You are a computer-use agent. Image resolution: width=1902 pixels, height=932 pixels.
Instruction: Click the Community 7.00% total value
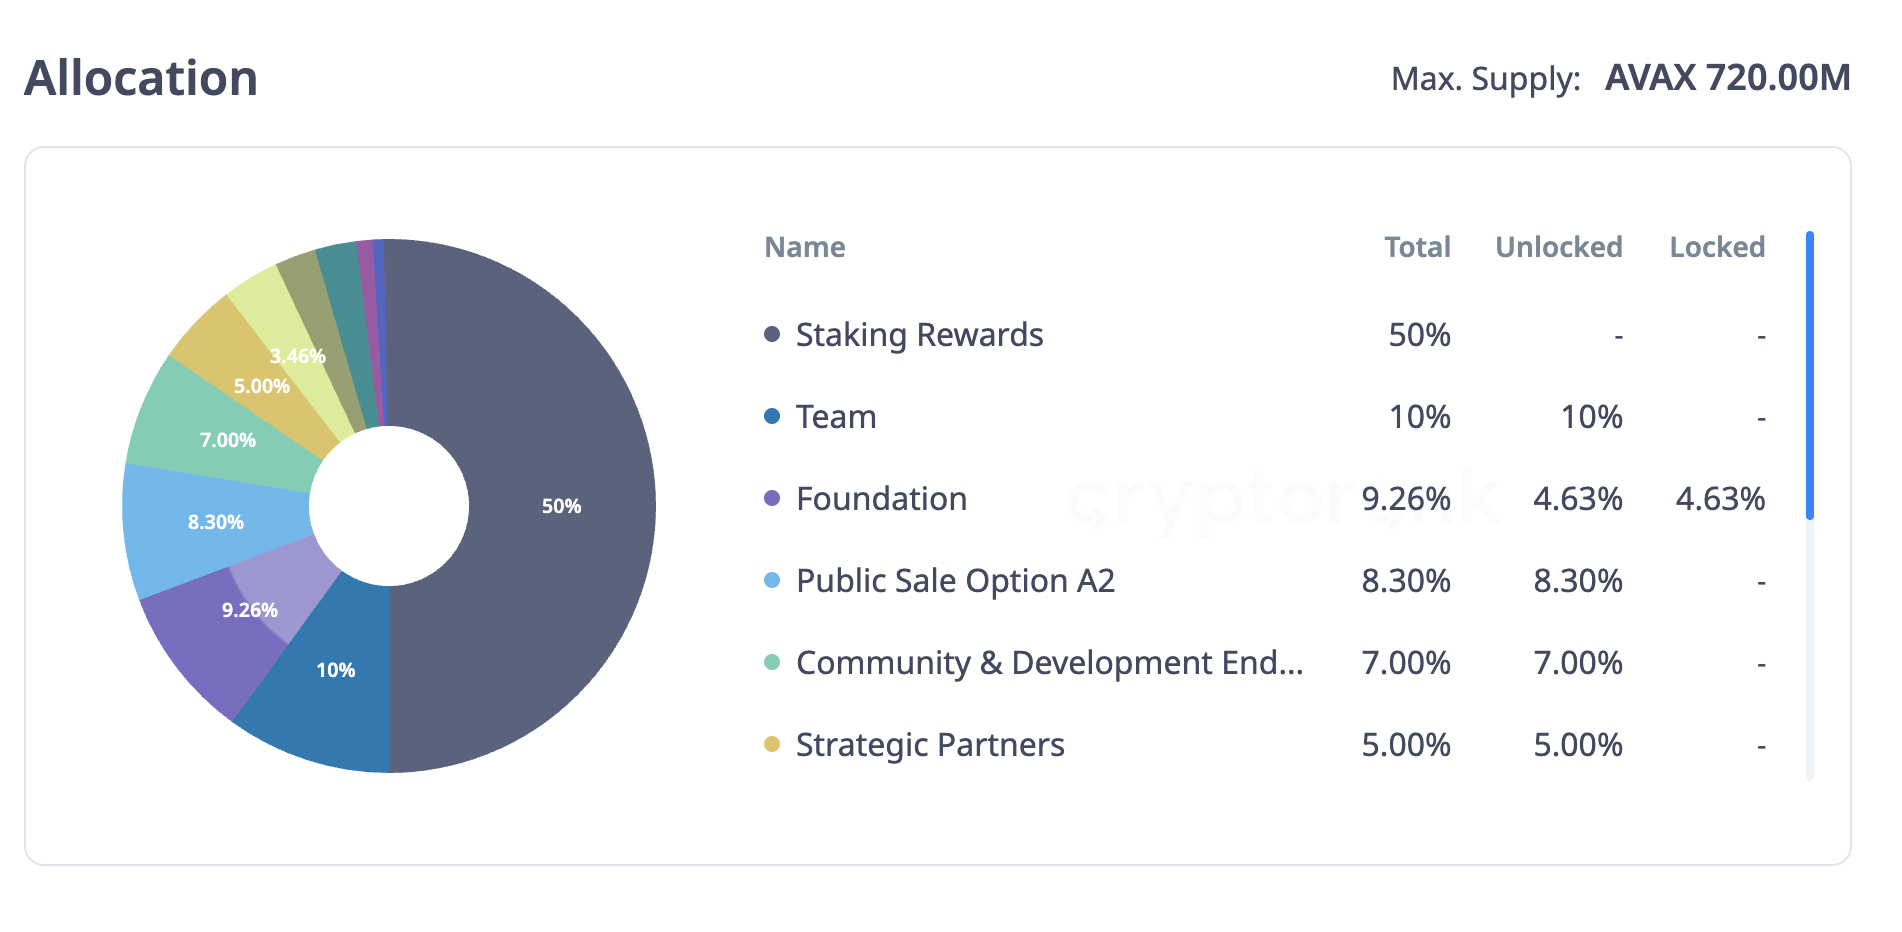(x=1406, y=663)
